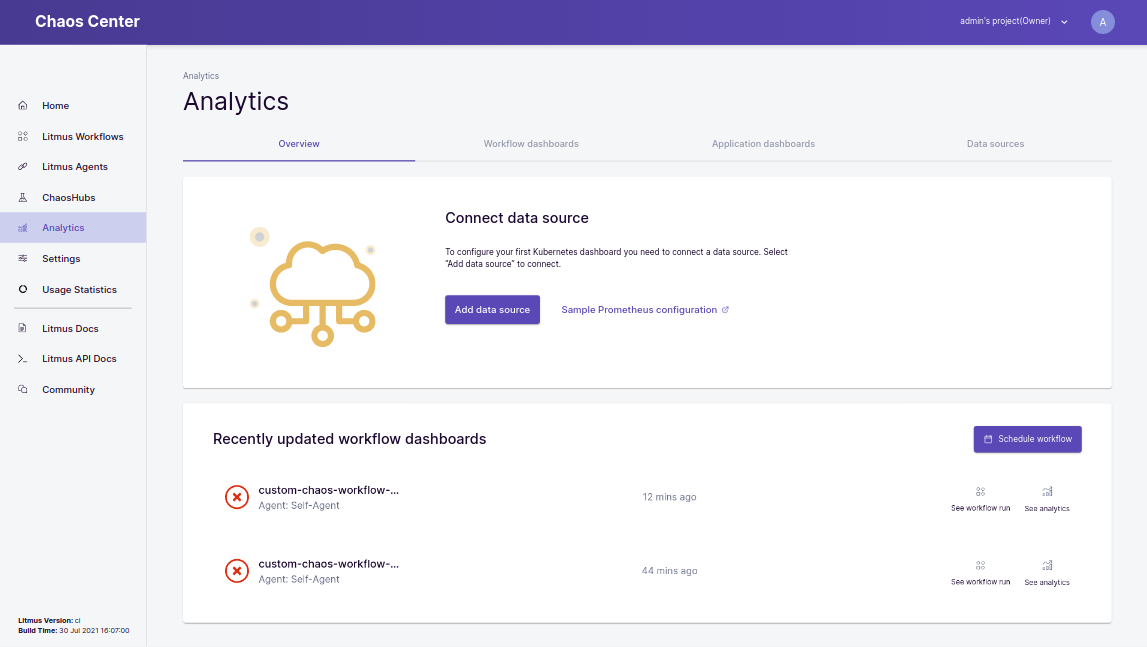Open Litmus Docs in sidebar
The width and height of the screenshot is (1147, 647).
tap(70, 329)
